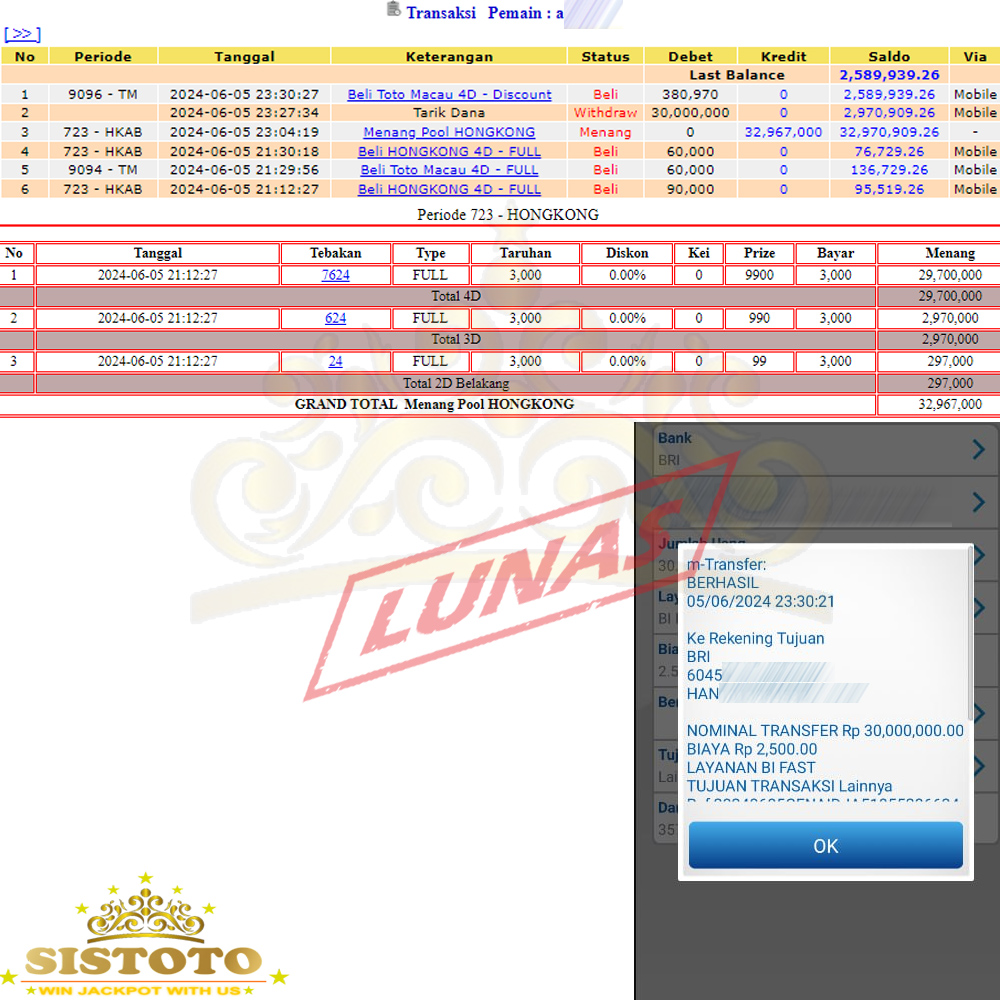Open Beli Toto Macau 4D - Discount link
This screenshot has height=1000, width=1000.
click(x=449, y=94)
